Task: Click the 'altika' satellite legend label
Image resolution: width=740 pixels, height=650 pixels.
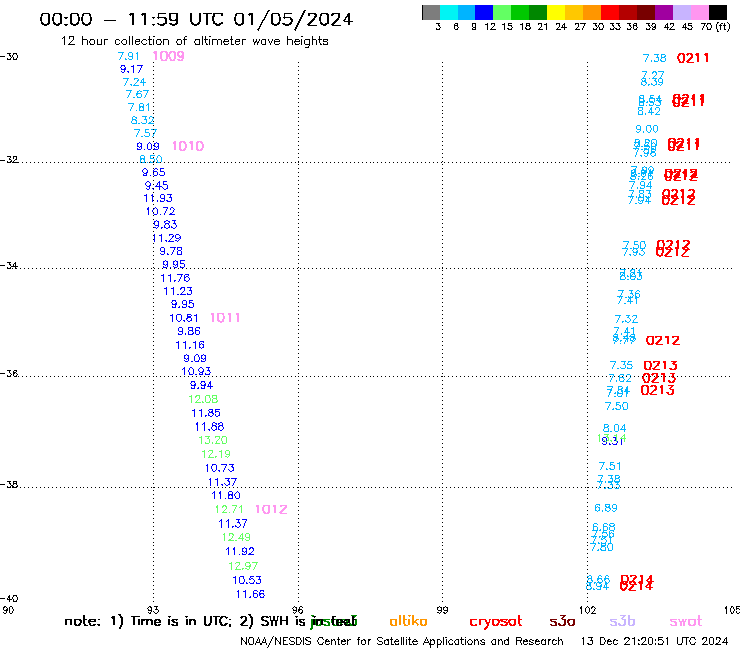Action: coord(408,621)
